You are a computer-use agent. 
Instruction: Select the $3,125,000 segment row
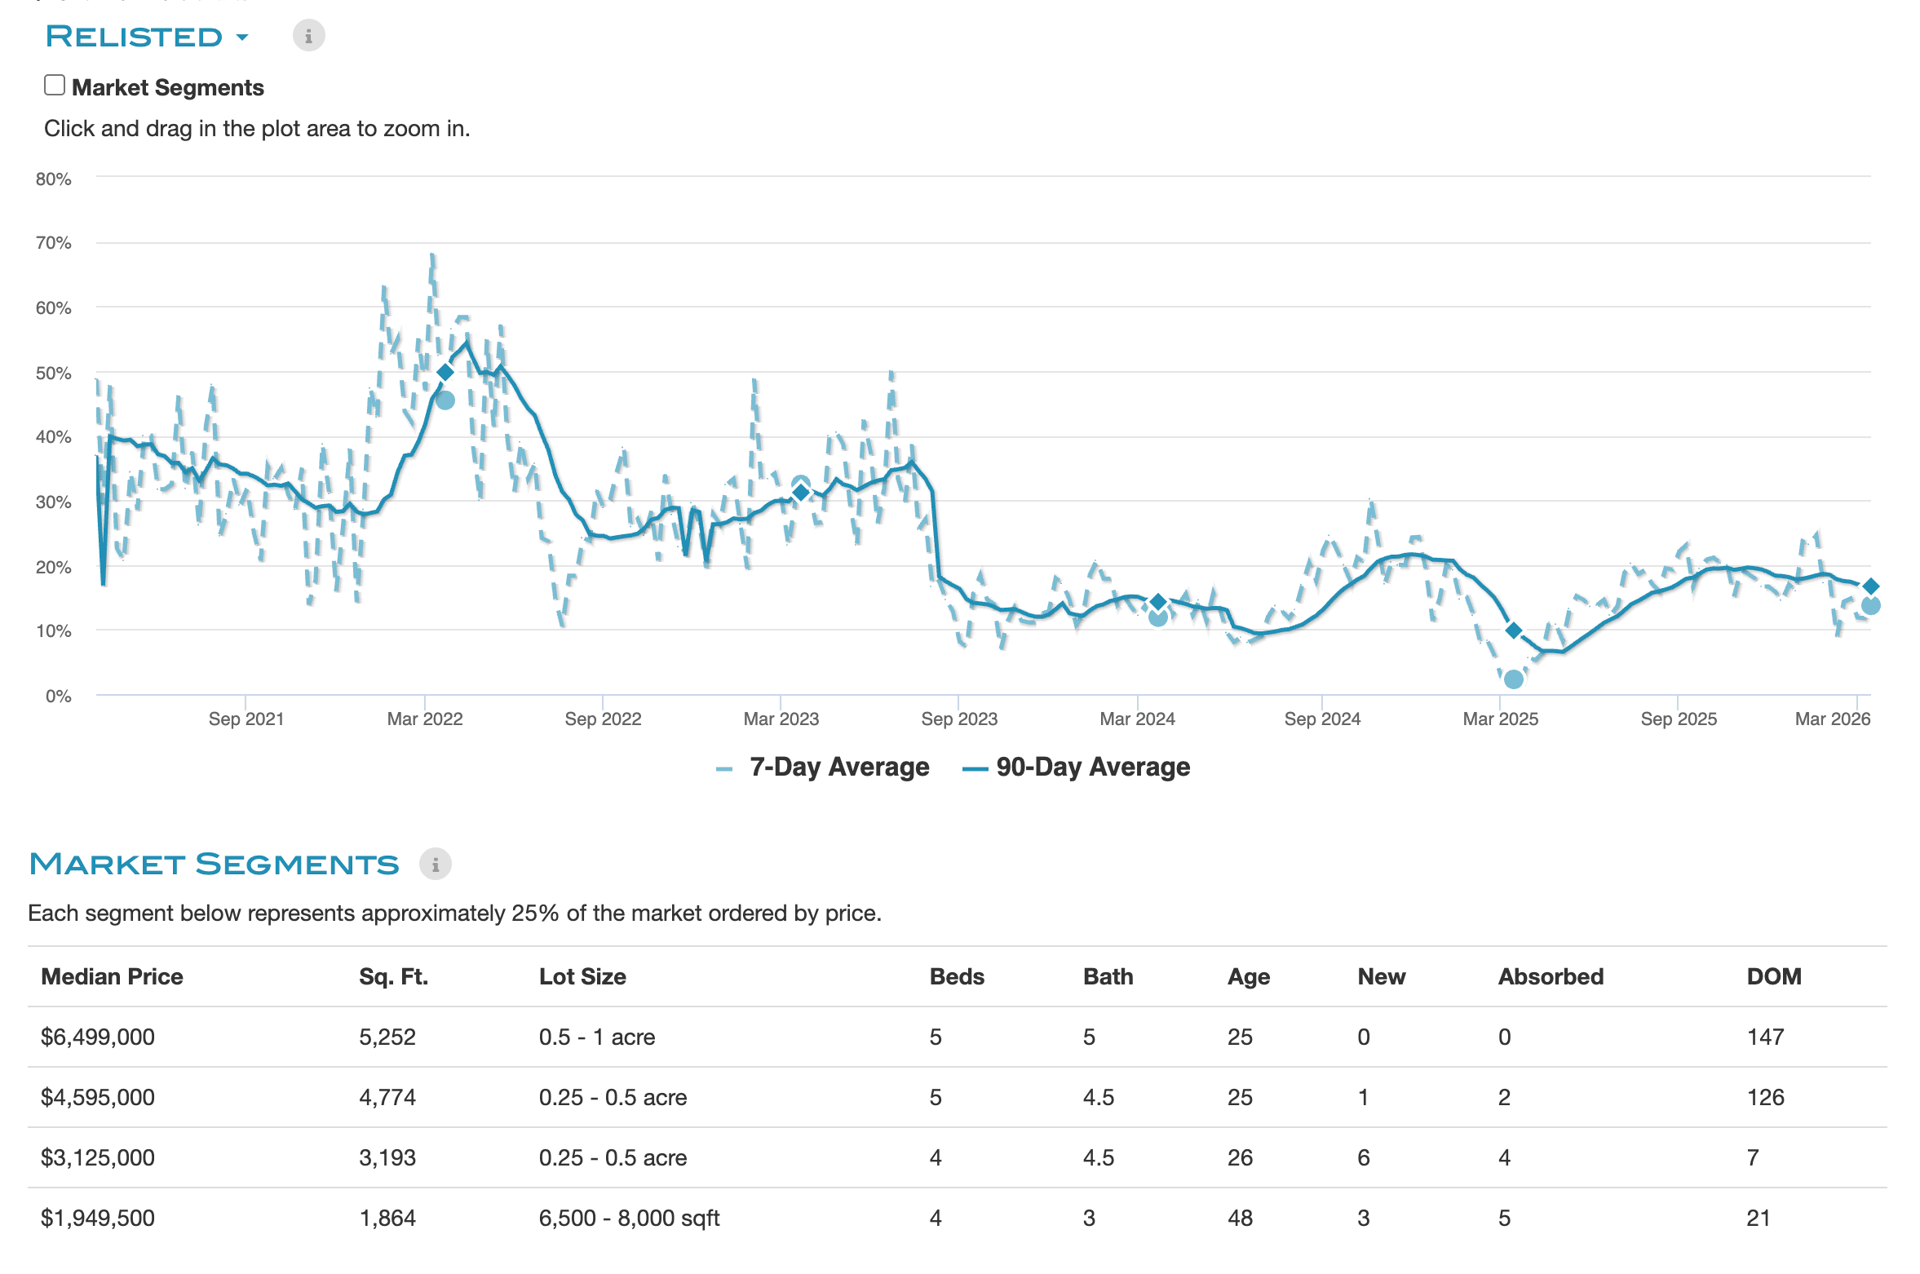[x=98, y=1158]
